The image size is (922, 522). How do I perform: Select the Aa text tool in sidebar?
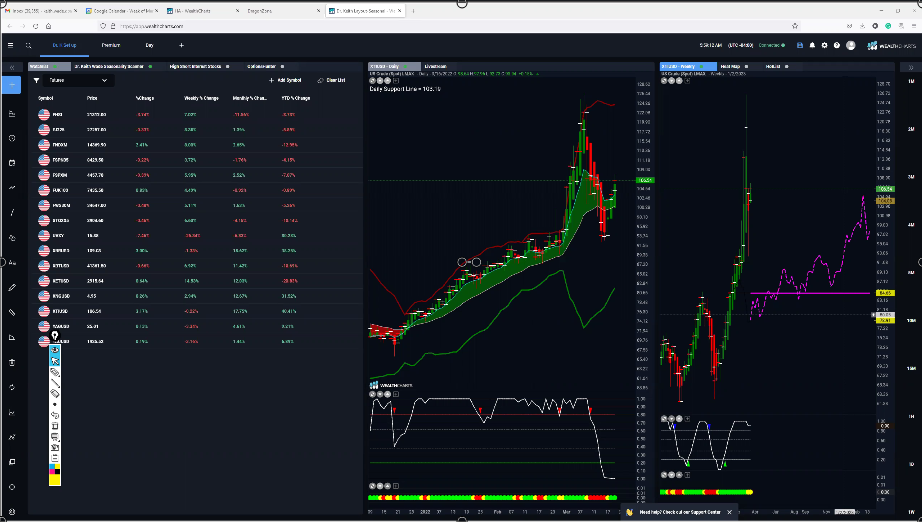pos(12,263)
